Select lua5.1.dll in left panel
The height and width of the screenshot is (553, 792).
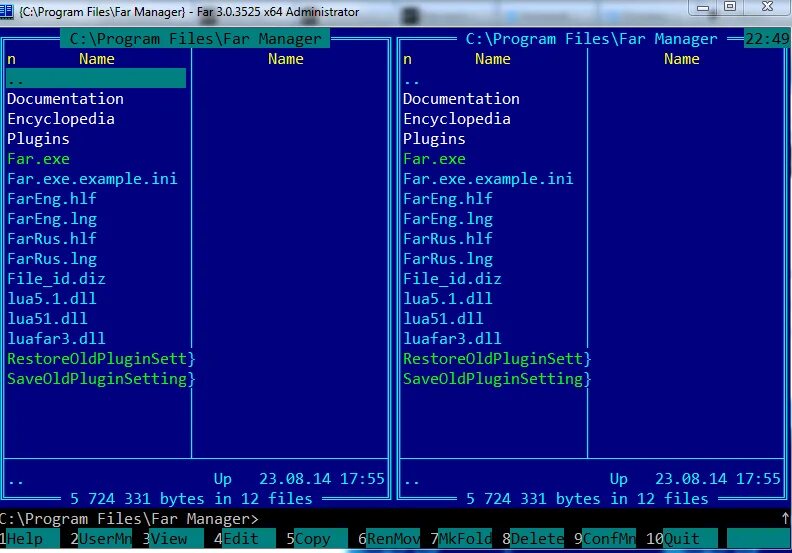(52, 298)
